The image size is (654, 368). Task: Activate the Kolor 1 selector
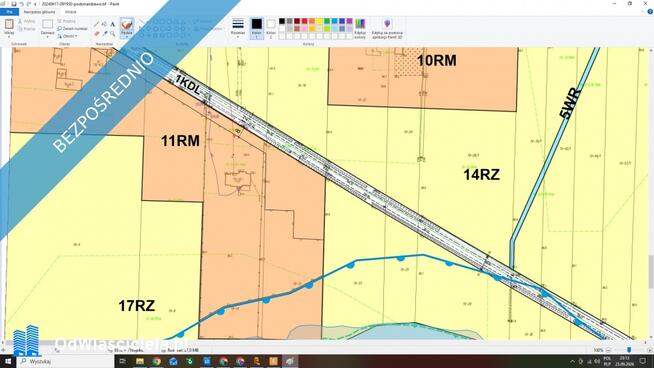coord(257,28)
